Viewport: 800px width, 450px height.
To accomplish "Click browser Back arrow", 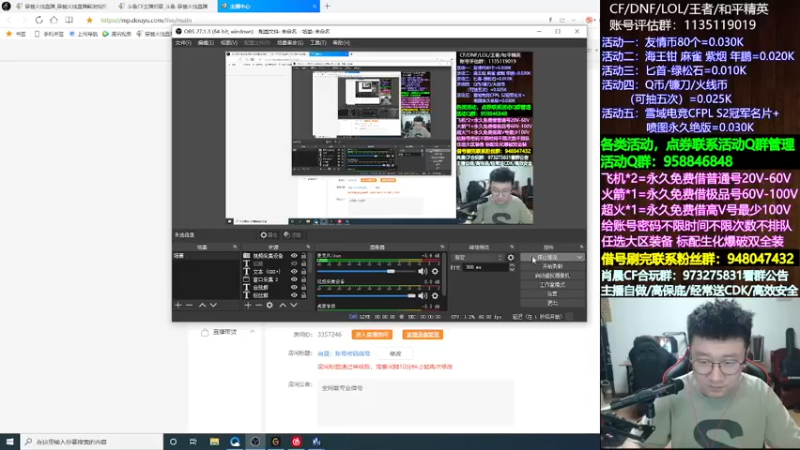I will pyautogui.click(x=9, y=20).
